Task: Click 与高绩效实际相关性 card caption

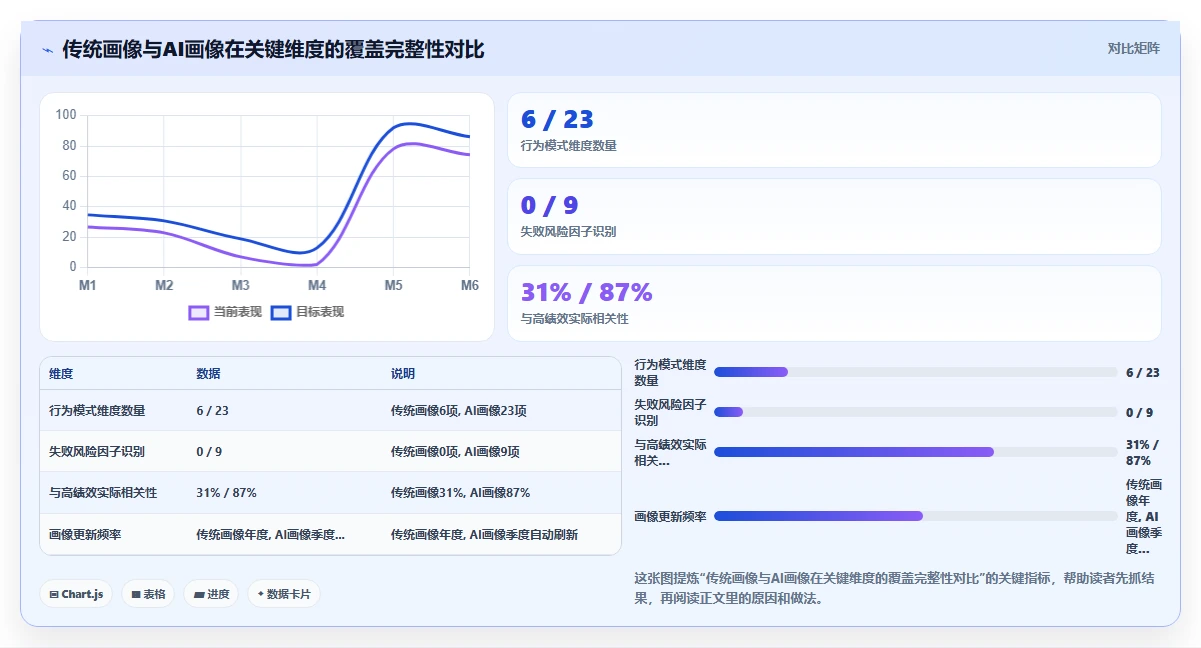Action: click(575, 319)
